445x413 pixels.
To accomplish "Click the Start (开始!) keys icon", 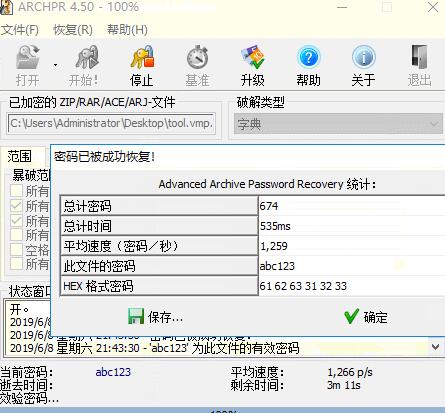I will 86,57.
